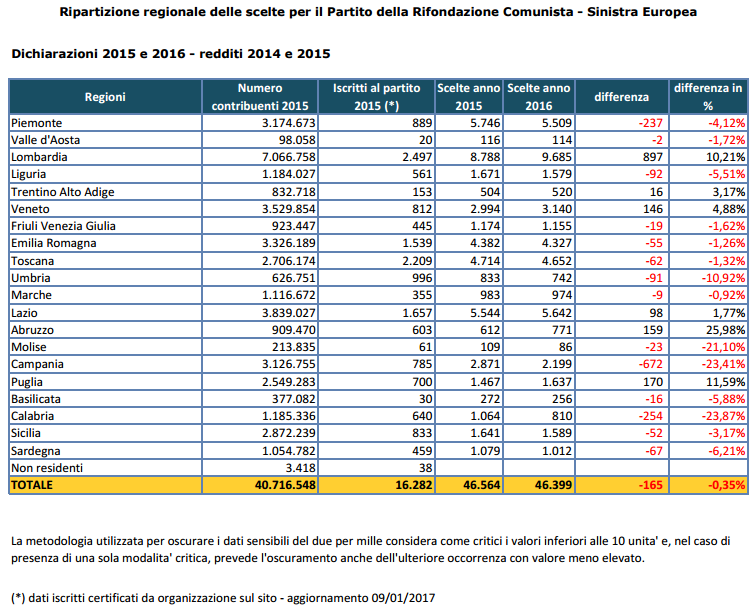Image resolution: width=756 pixels, height=609 pixels.
Task: Select the 'Emilia Romagna' region cell
Action: [105, 243]
